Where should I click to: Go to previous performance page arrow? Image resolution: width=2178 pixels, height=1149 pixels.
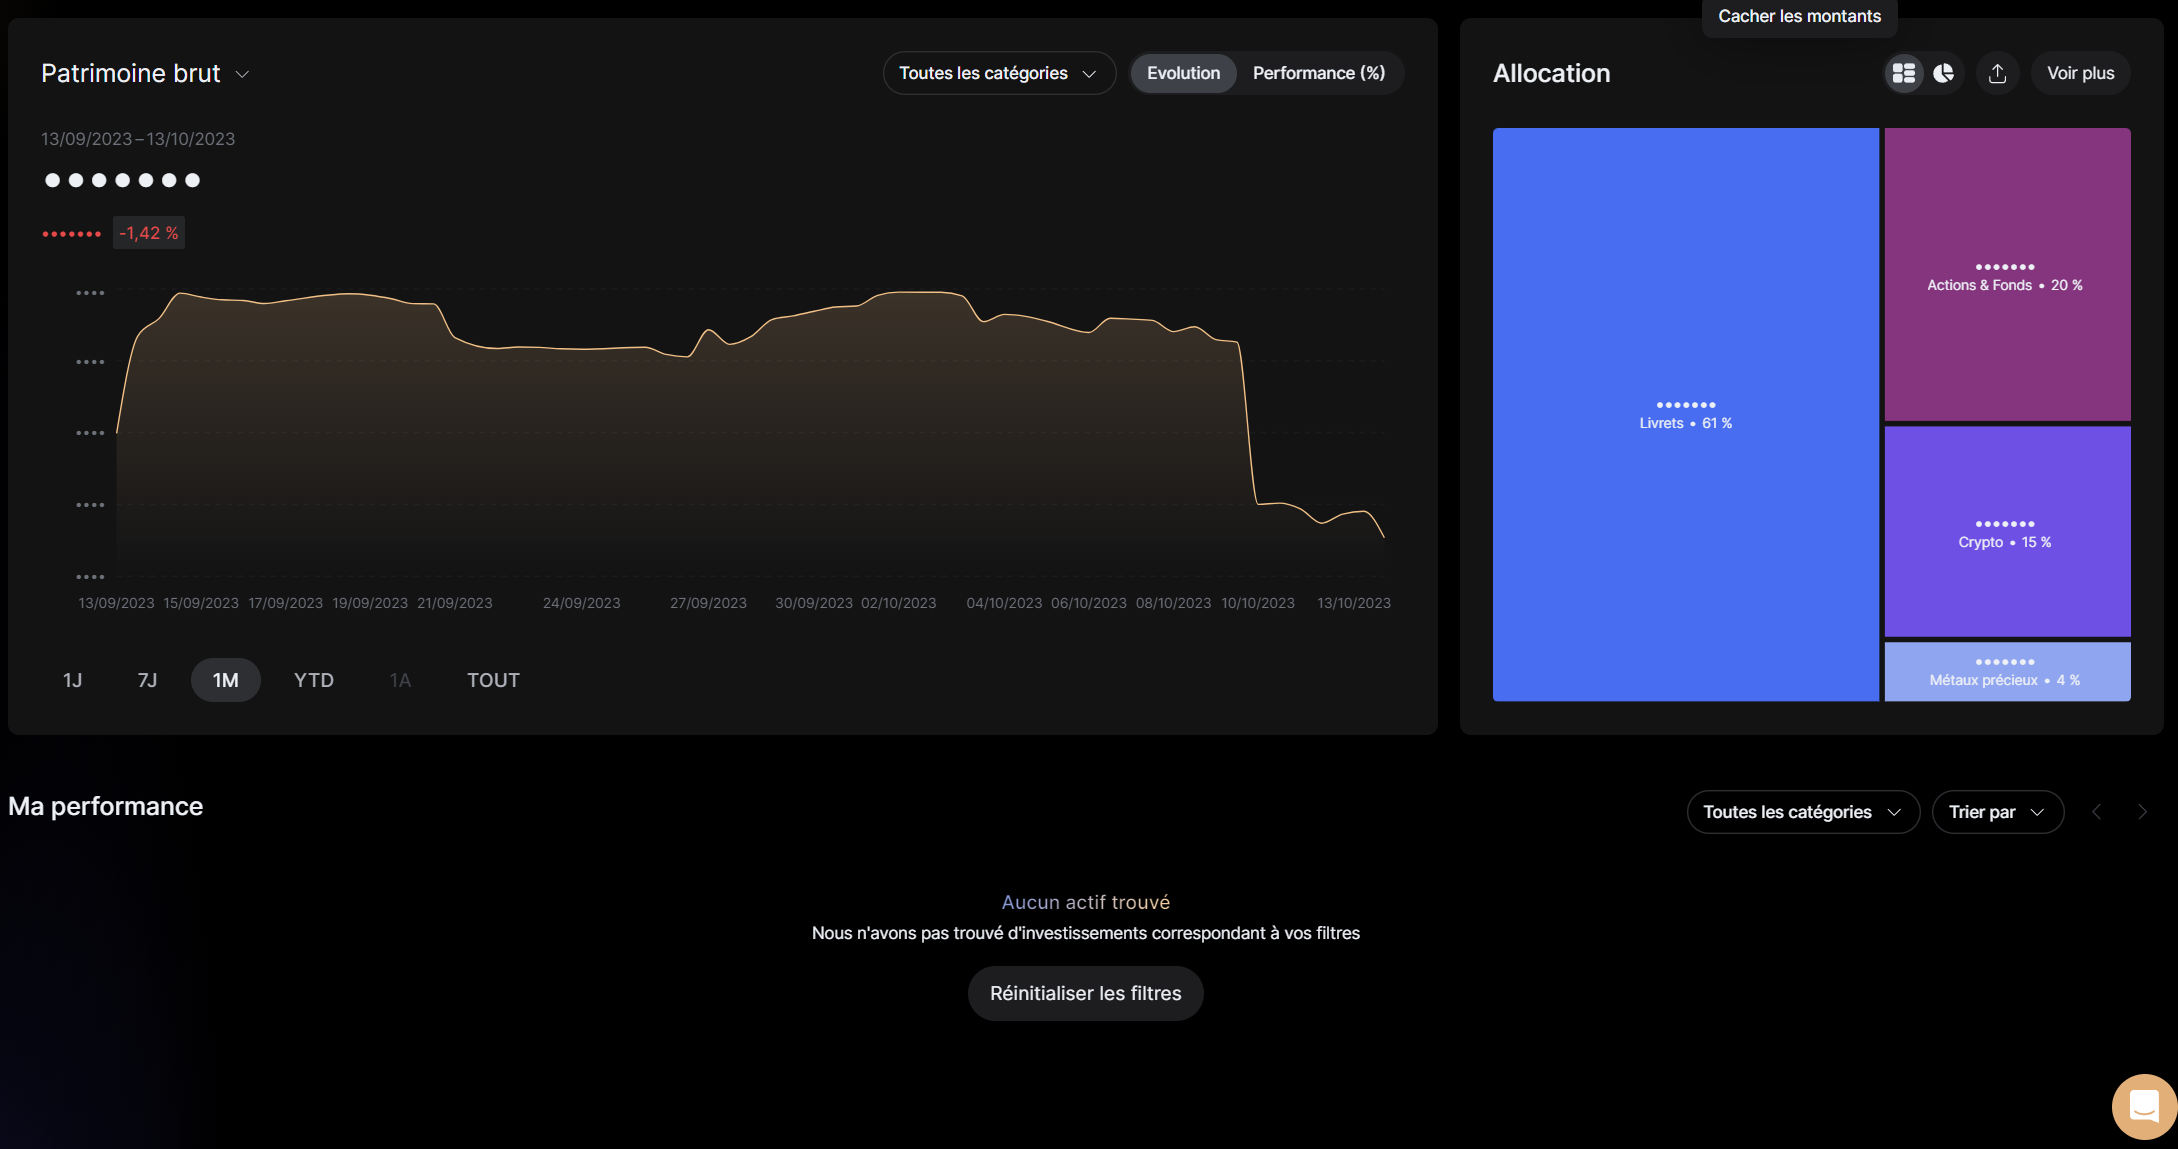(2097, 812)
